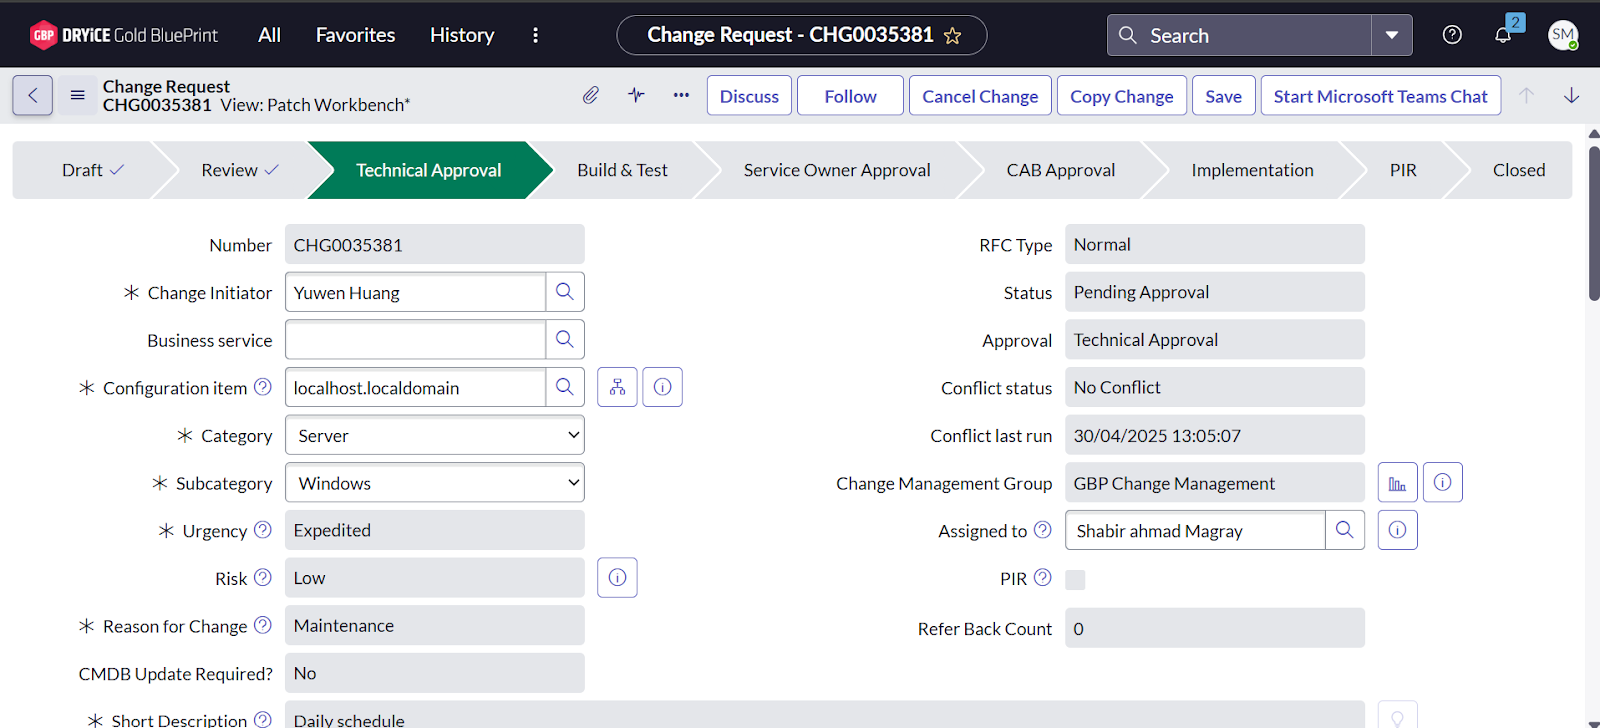This screenshot has width=1600, height=728.
Task: Open the activity stream pulse icon
Action: (636, 95)
